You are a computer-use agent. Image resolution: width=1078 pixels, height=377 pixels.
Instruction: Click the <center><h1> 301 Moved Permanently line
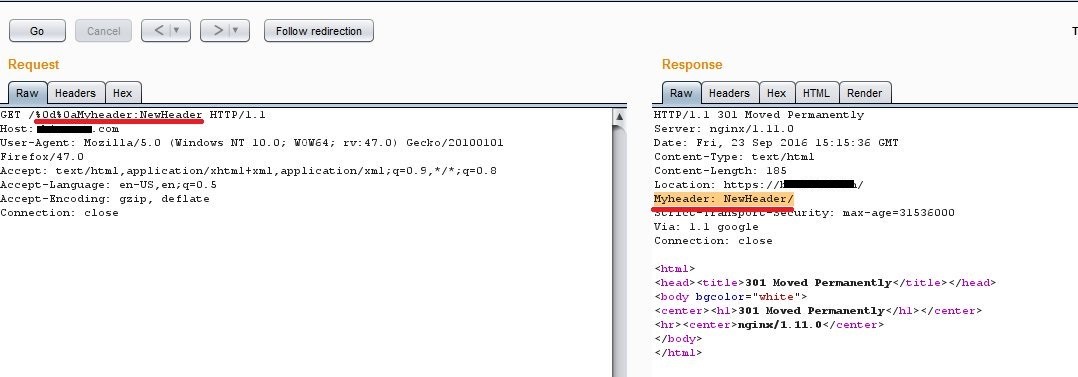[x=818, y=311]
